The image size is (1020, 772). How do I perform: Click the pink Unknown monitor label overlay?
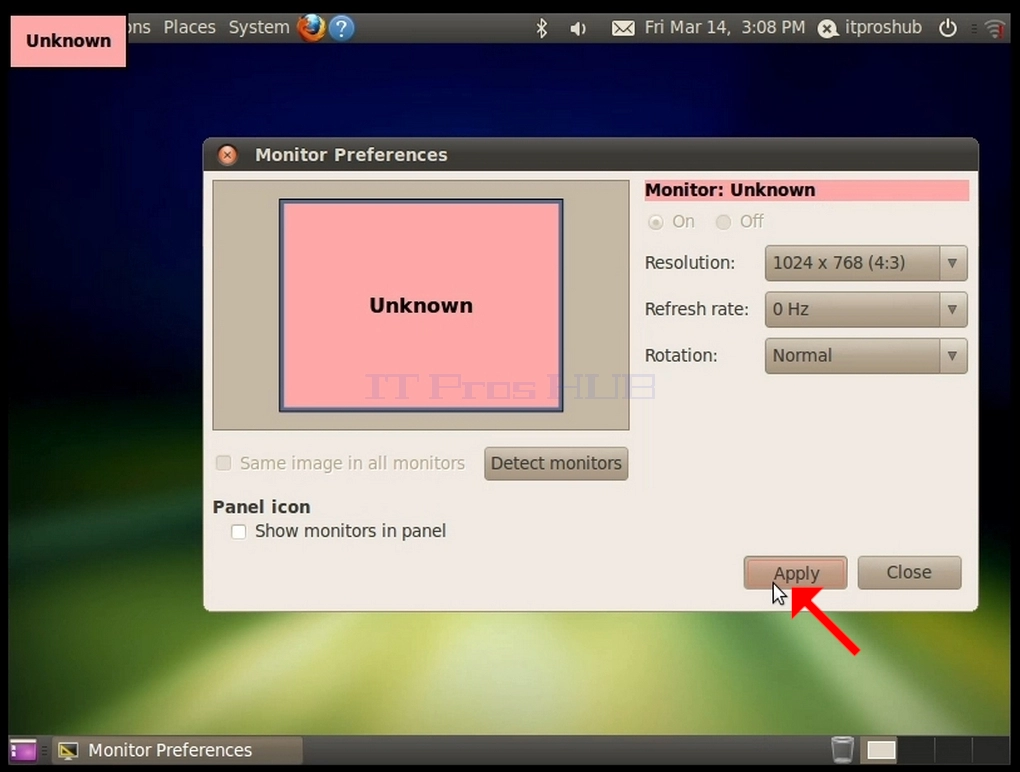pyautogui.click(x=68, y=41)
